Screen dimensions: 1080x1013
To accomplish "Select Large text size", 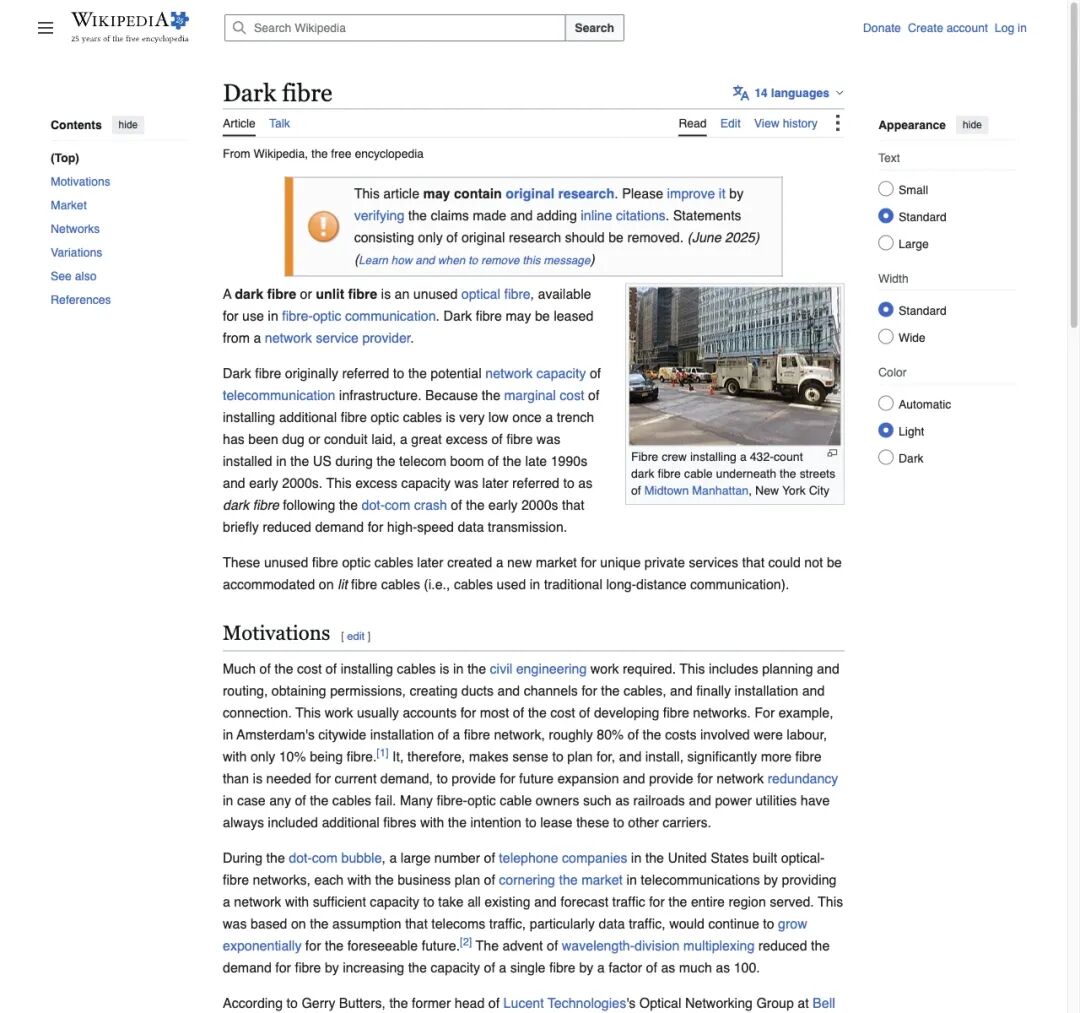I will (886, 243).
